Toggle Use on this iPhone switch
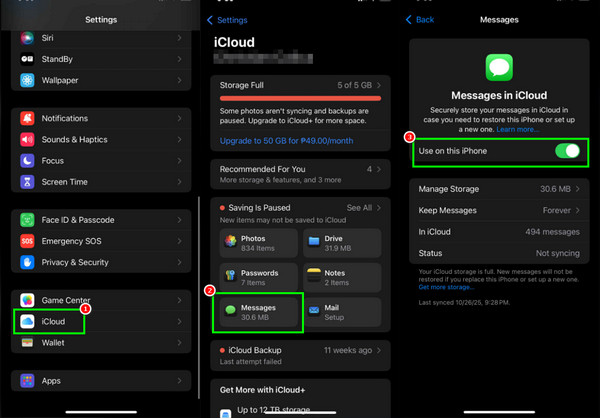The height and width of the screenshot is (418, 600). (x=567, y=151)
